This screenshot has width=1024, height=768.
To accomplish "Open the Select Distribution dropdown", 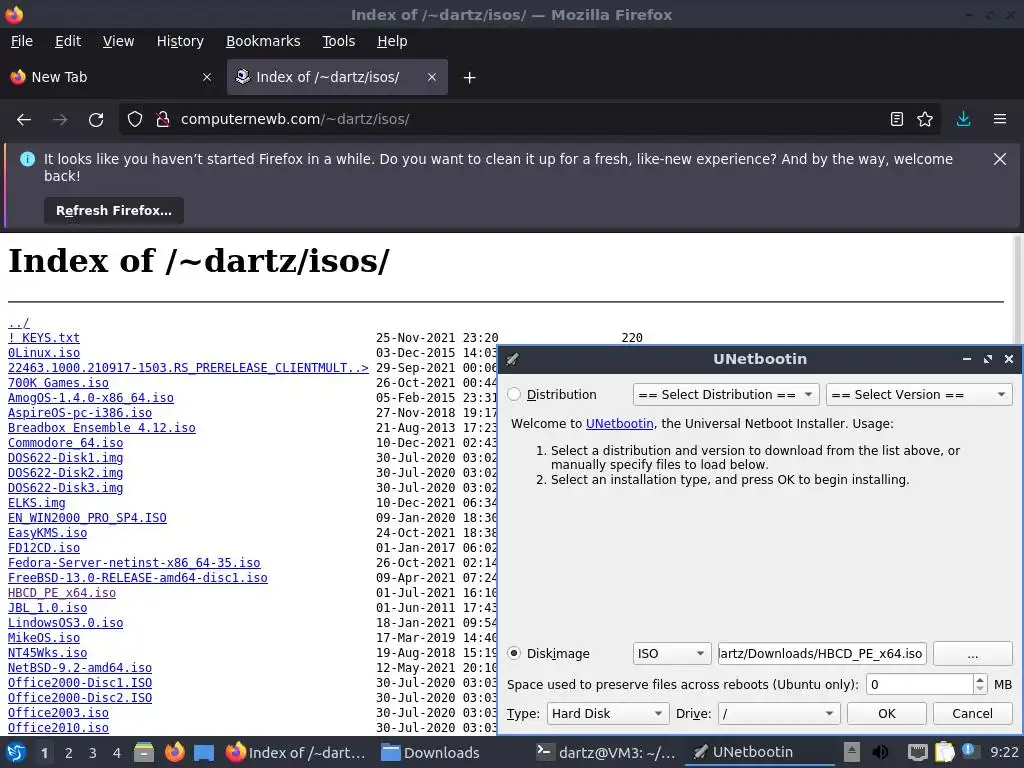I will (x=726, y=394).
